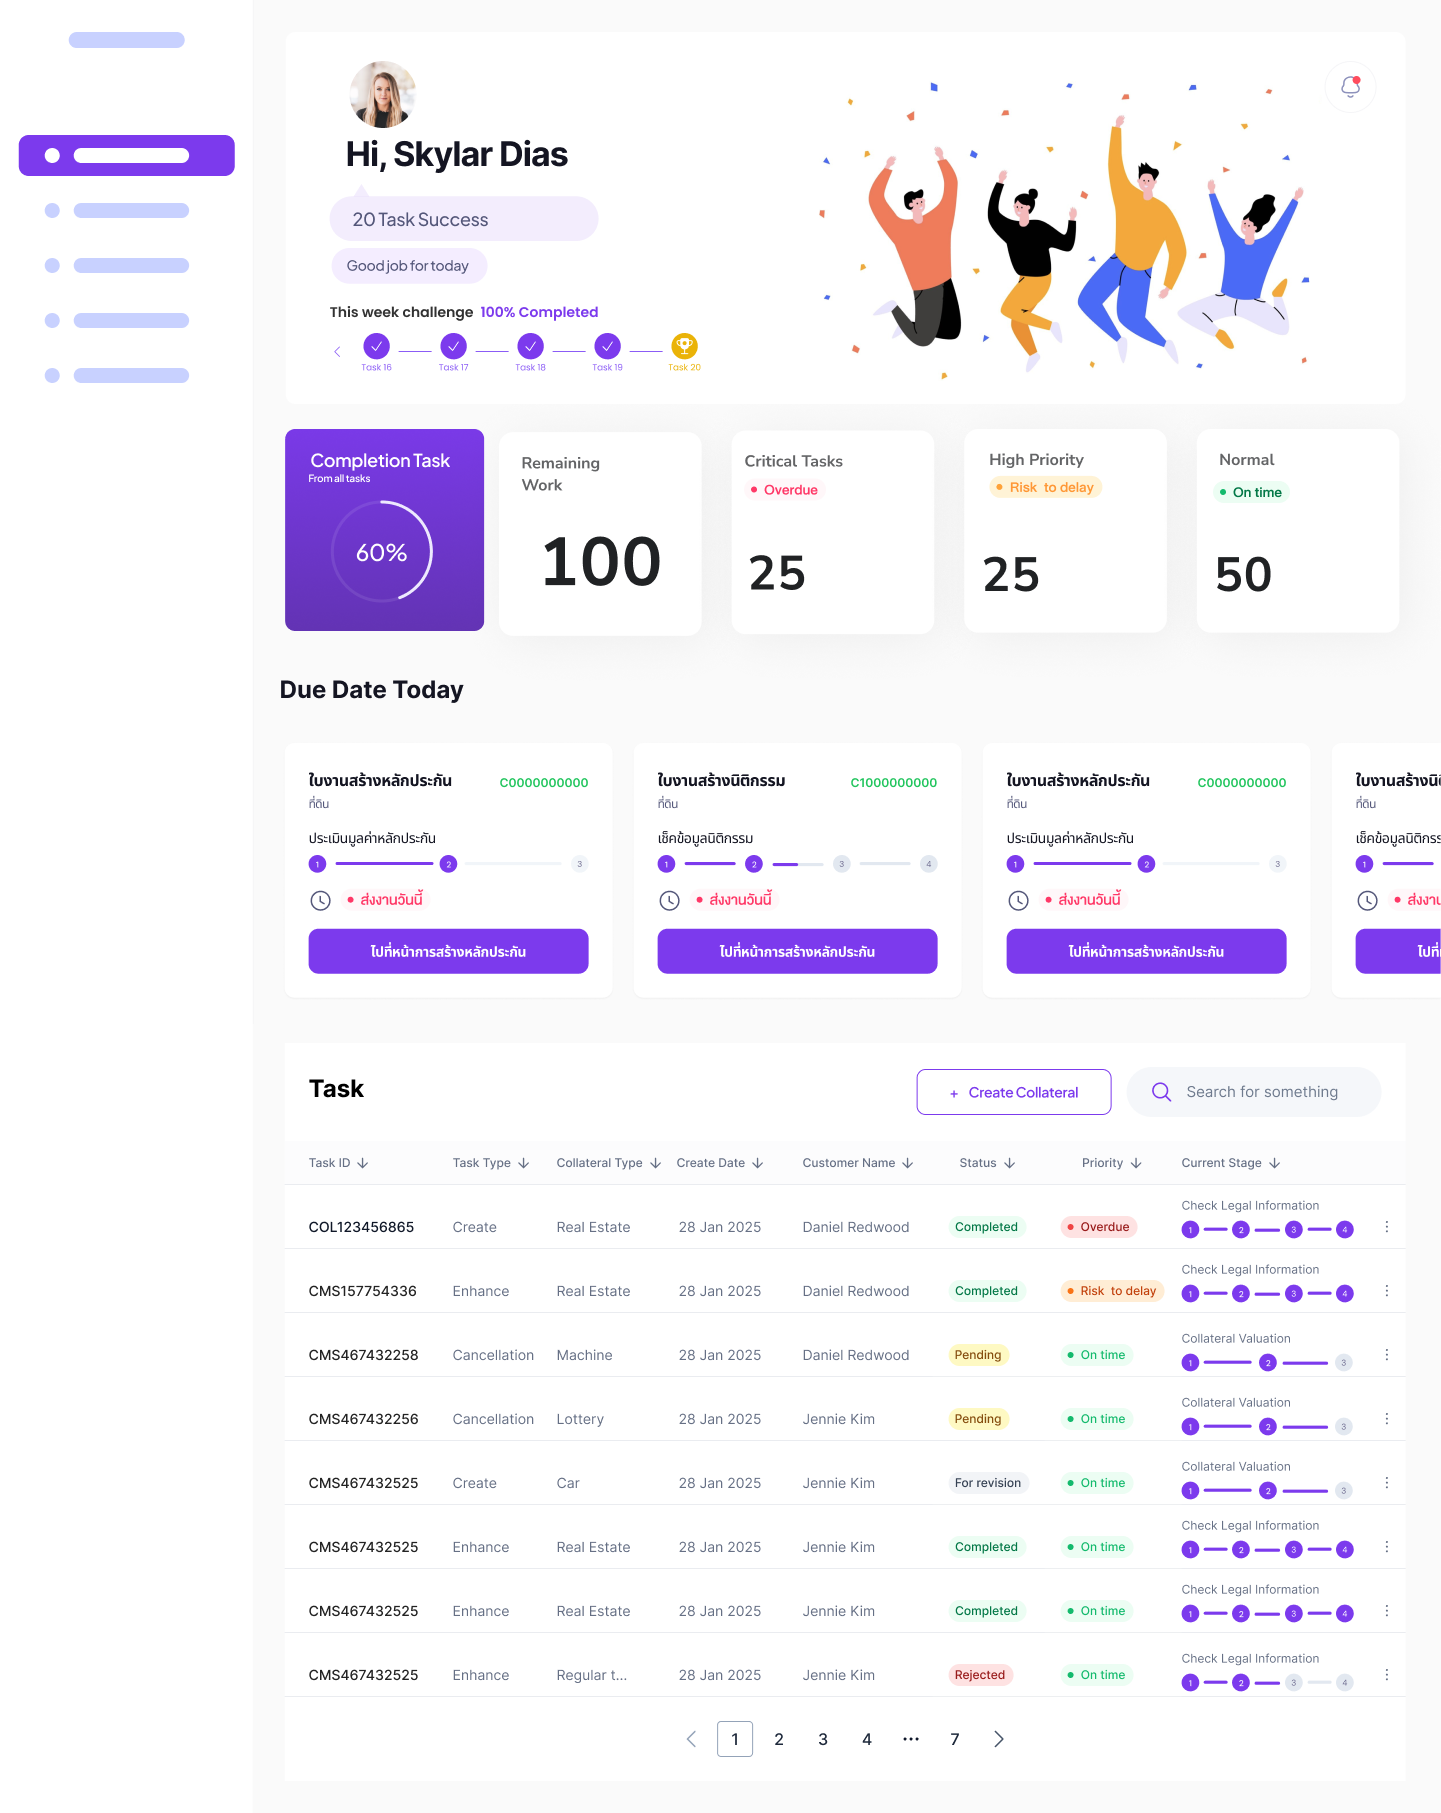The width and height of the screenshot is (1441, 1813).
Task: Go to previous week challenge tasks arrow
Action: point(337,351)
